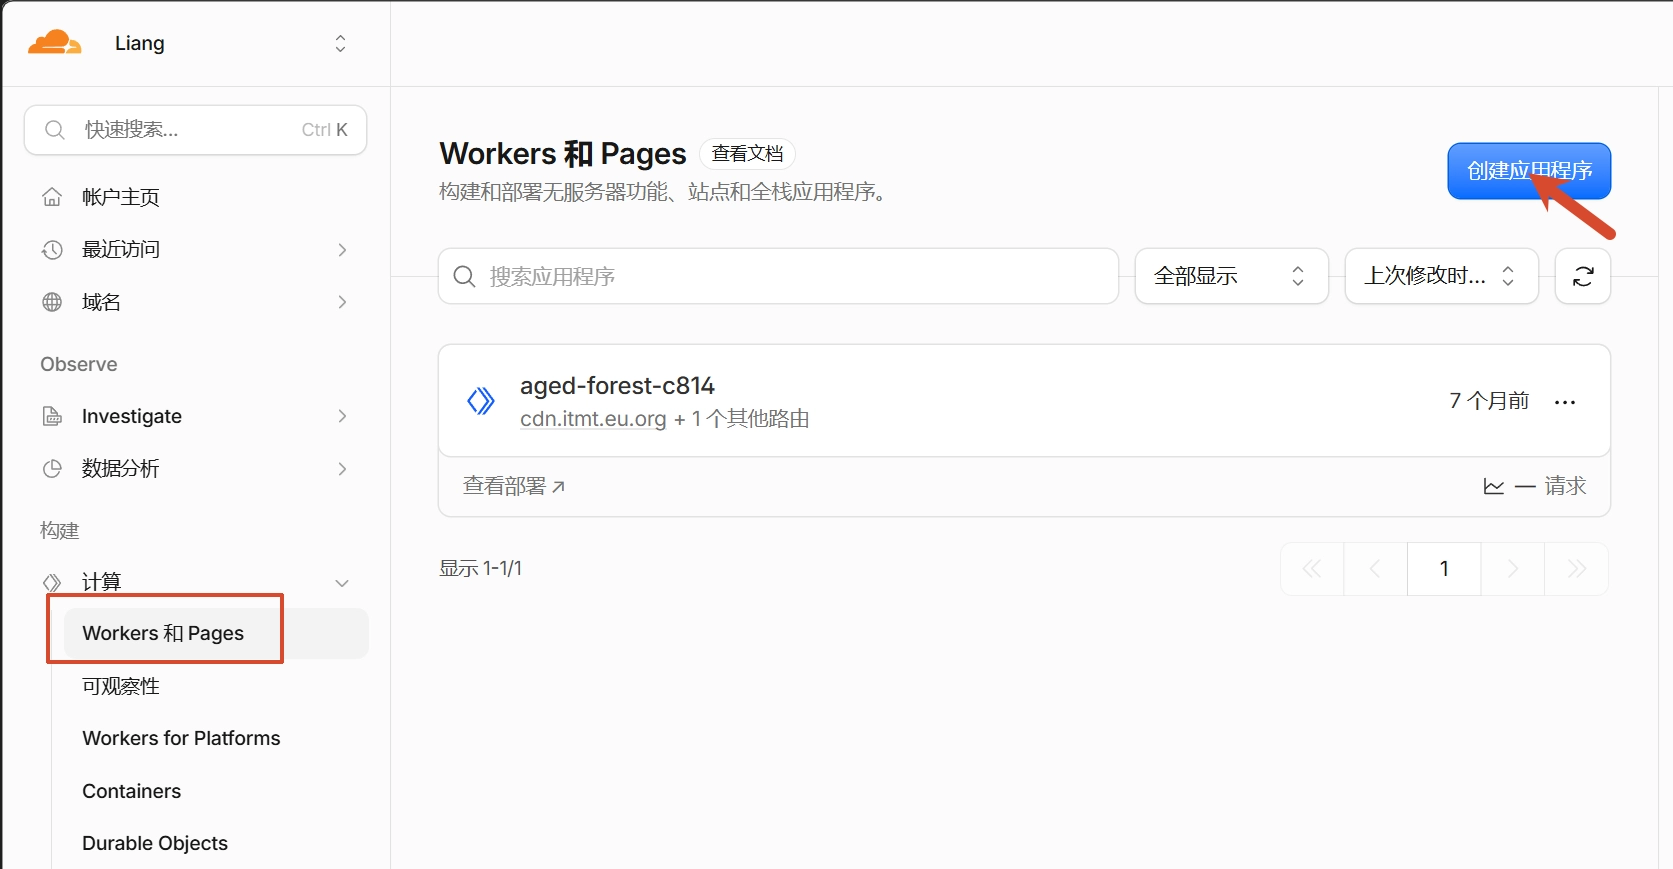Open Workers for Platforms
The width and height of the screenshot is (1673, 869).
(x=181, y=738)
